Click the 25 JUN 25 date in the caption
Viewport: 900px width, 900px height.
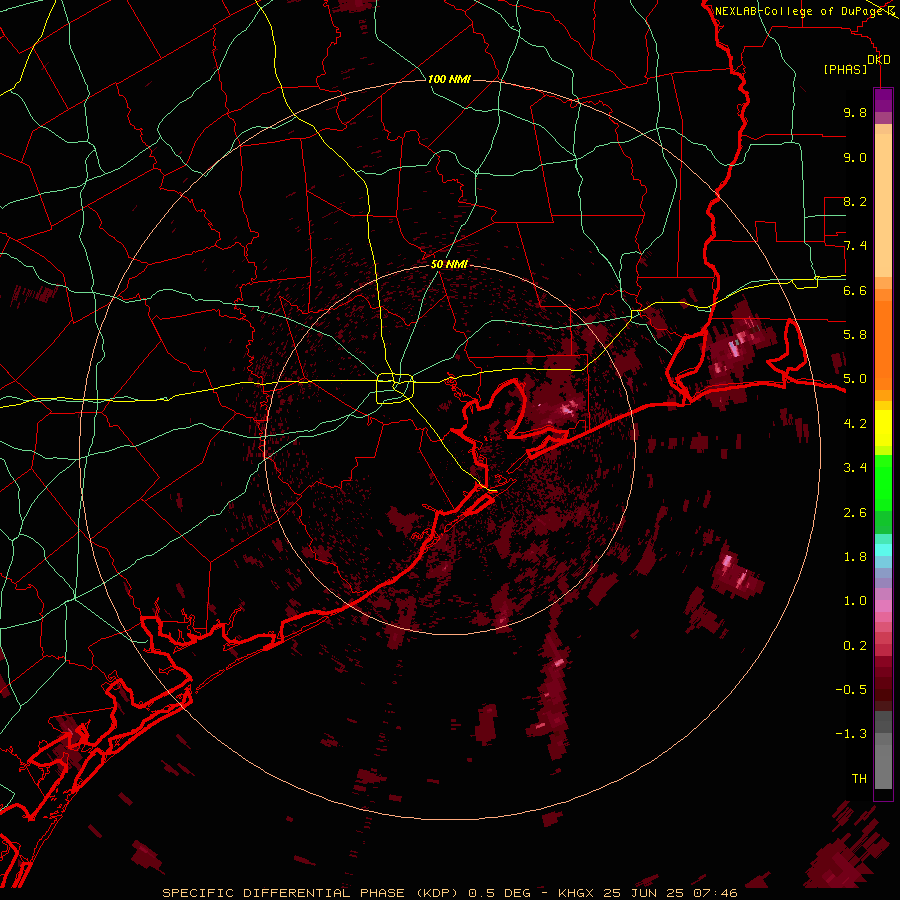click(x=643, y=893)
